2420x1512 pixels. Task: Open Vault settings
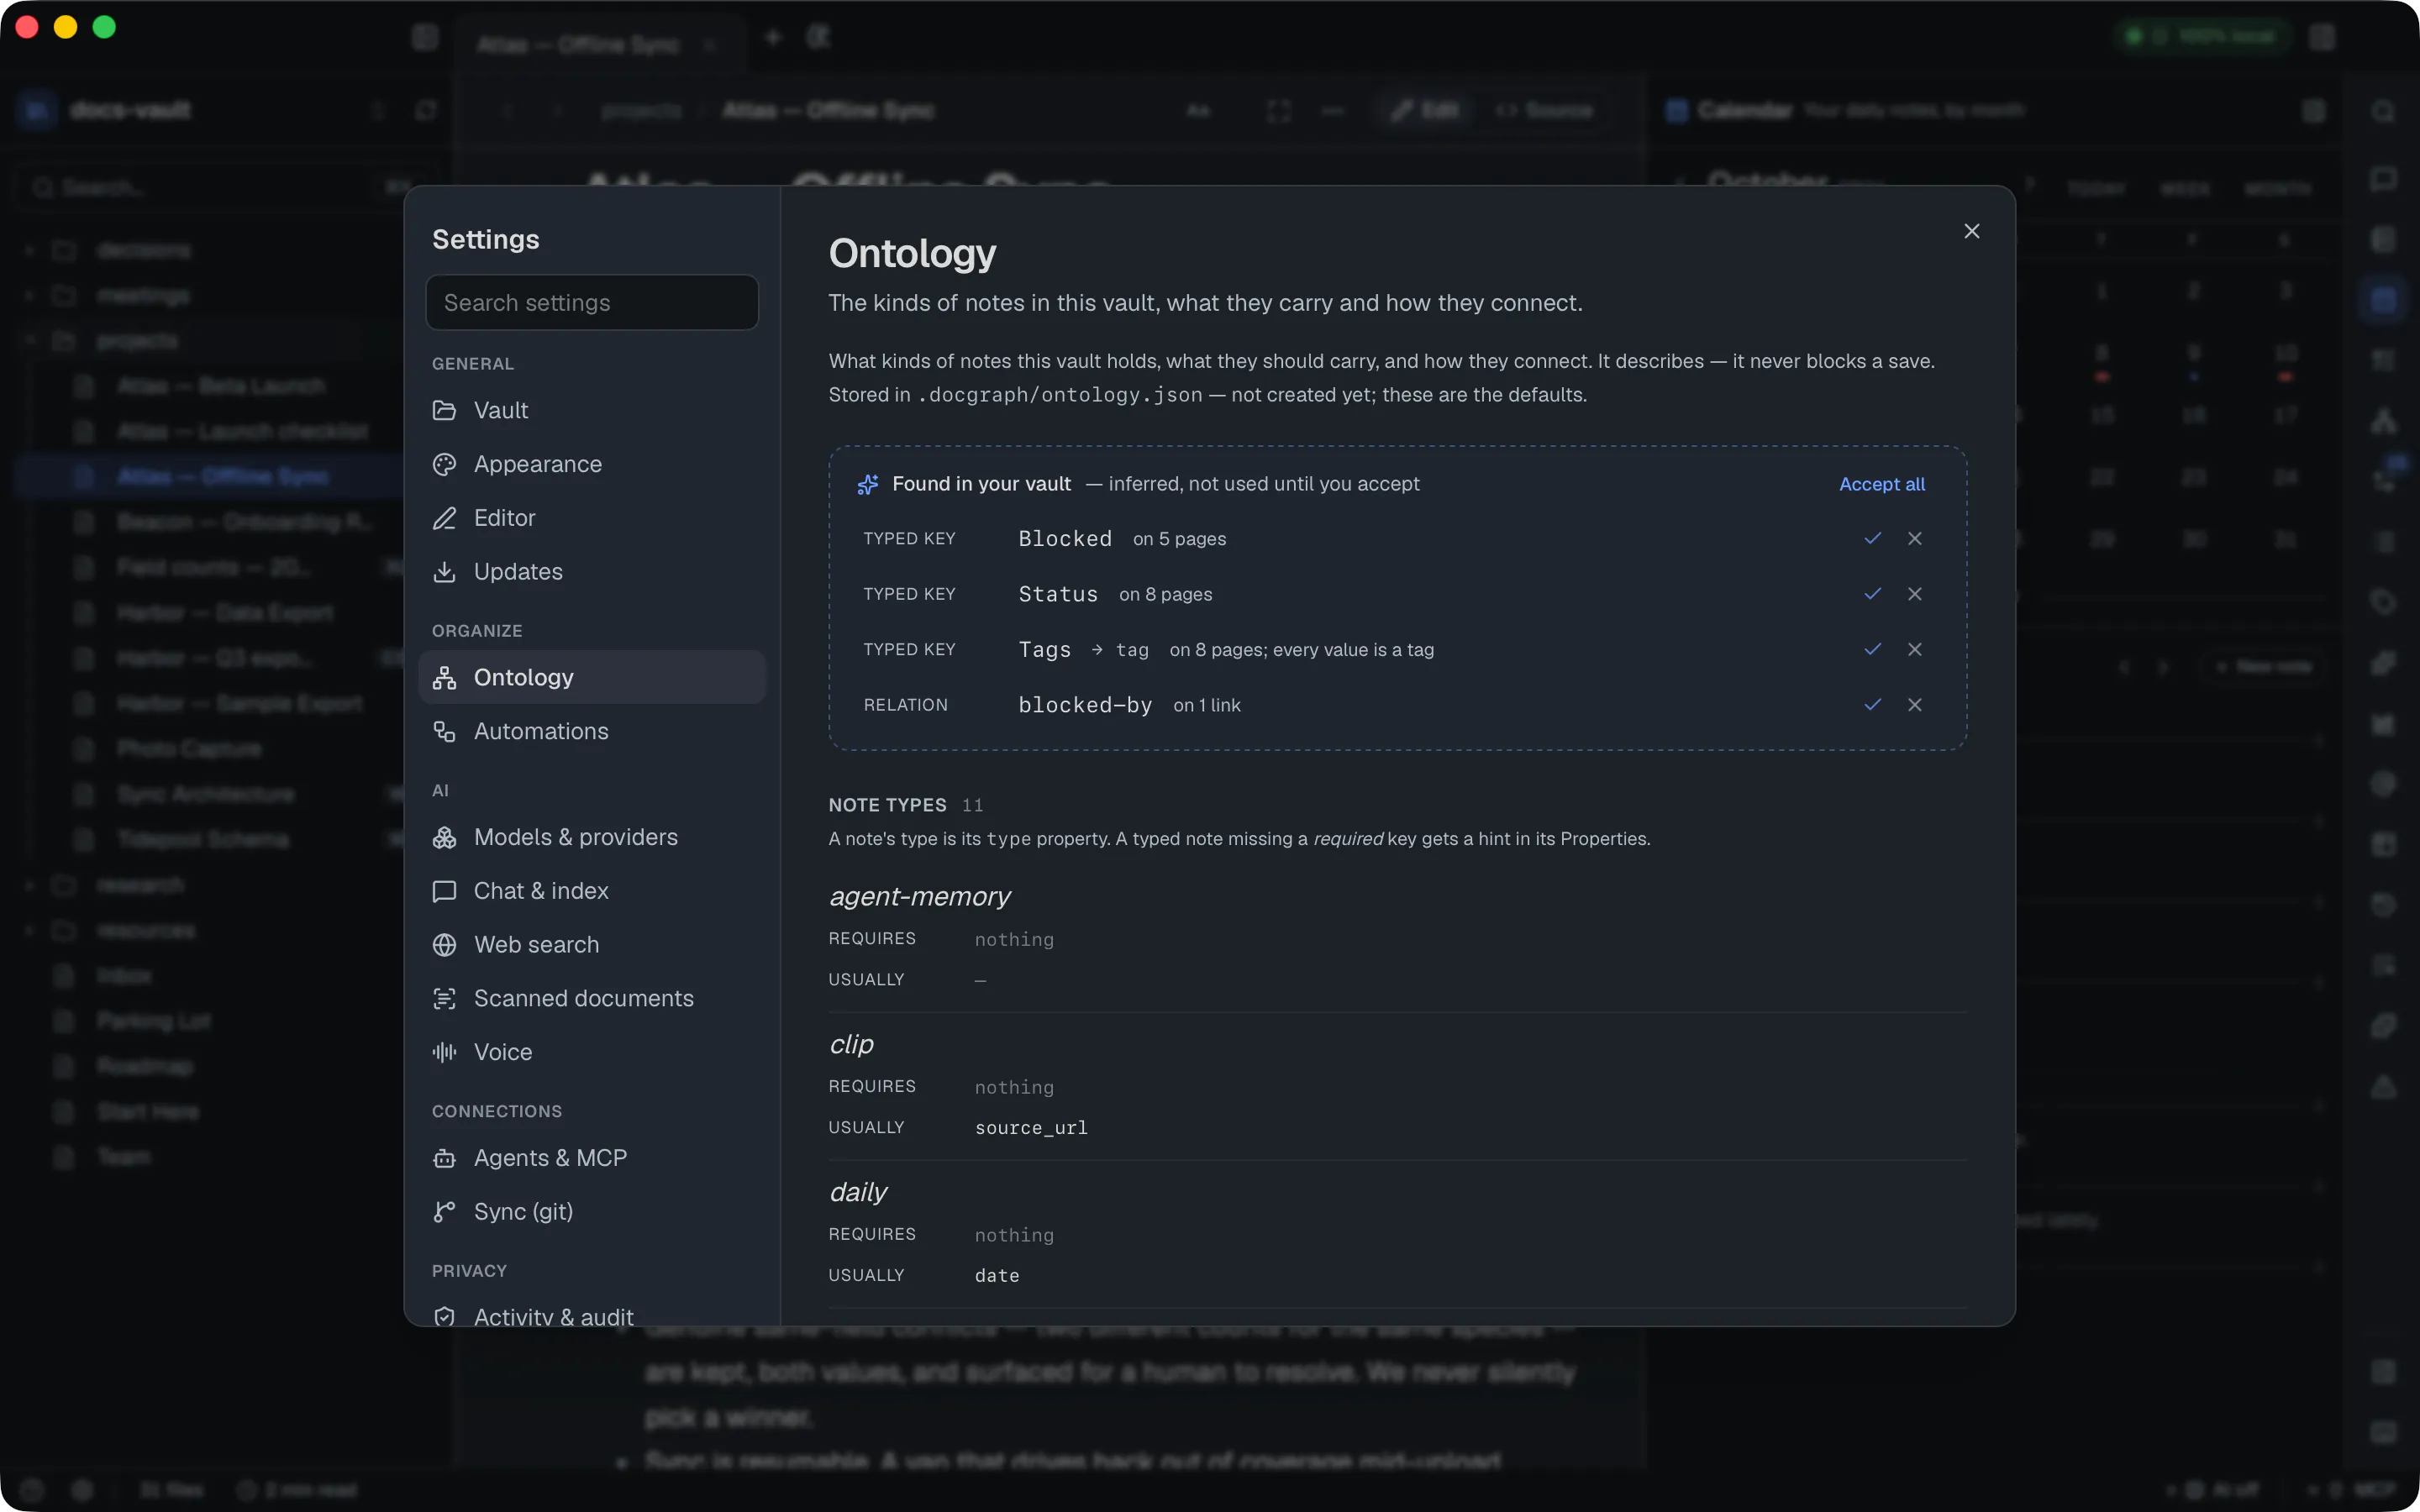point(592,411)
